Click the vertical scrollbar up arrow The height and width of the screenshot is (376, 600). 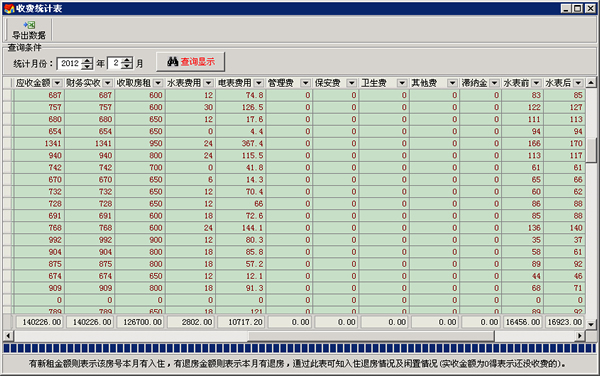point(591,83)
